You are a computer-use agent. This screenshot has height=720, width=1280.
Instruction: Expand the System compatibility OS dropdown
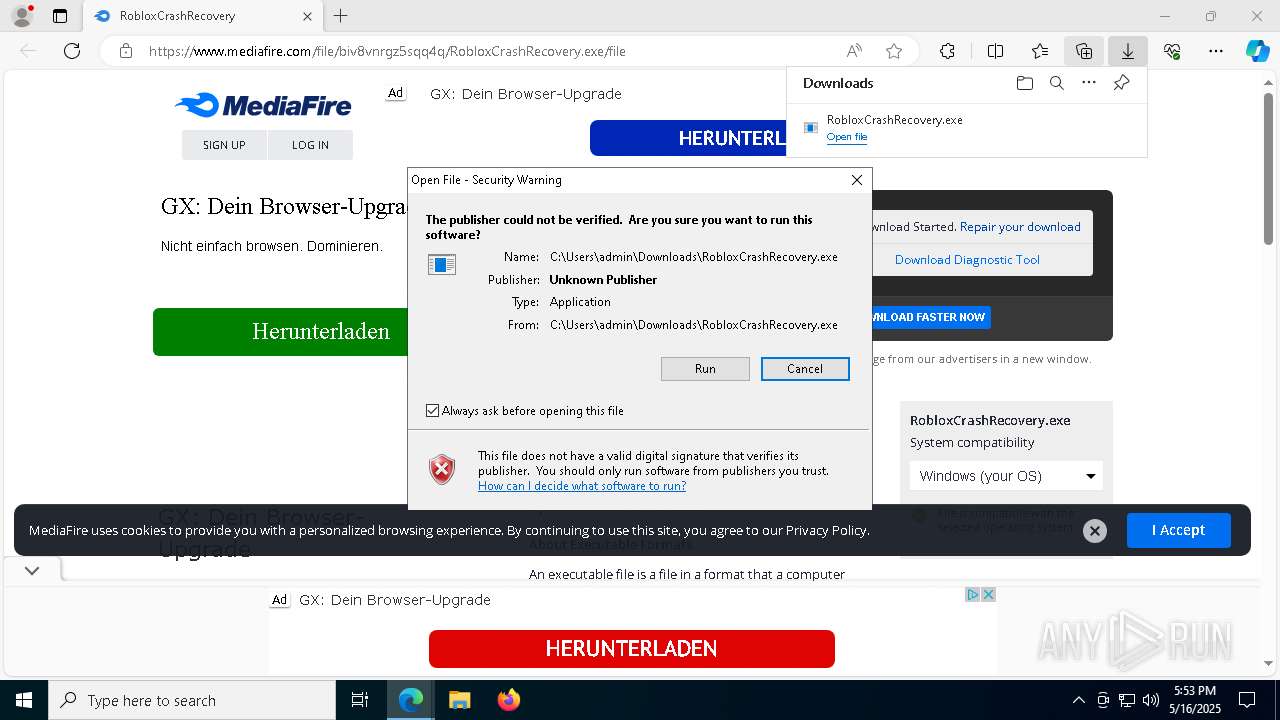pyautogui.click(x=1006, y=476)
